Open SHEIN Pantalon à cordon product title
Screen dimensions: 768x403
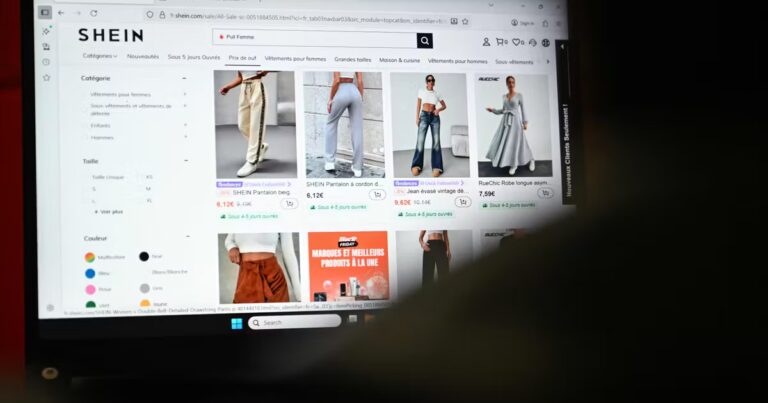[x=344, y=184]
